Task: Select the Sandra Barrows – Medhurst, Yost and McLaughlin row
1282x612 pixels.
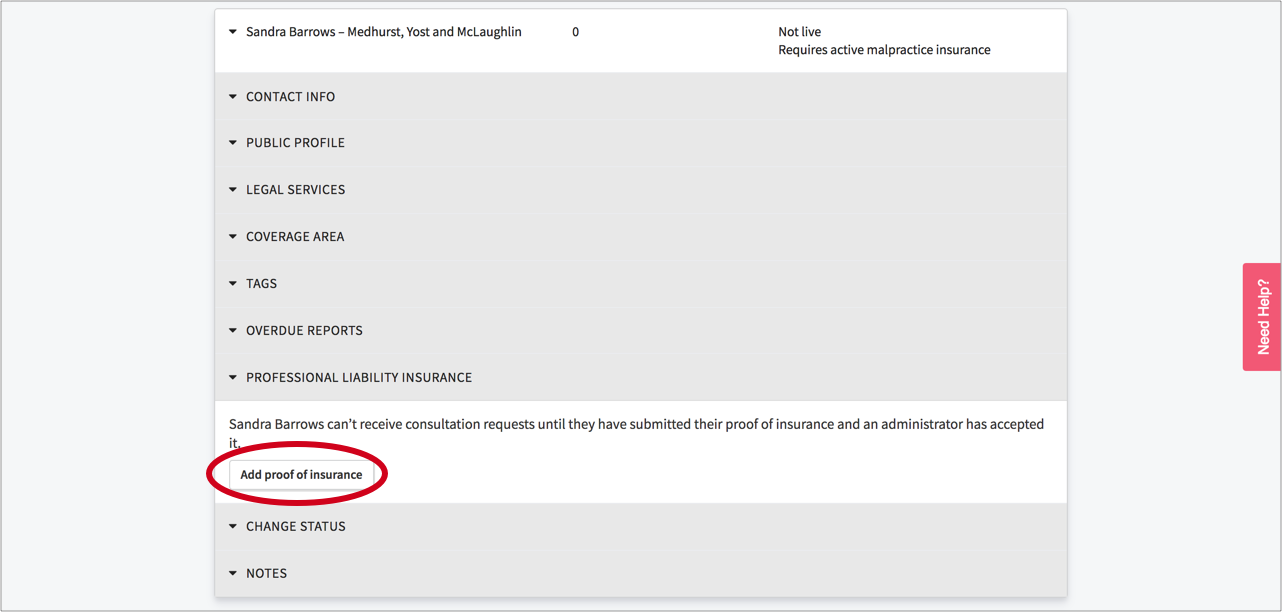Action: [x=383, y=32]
